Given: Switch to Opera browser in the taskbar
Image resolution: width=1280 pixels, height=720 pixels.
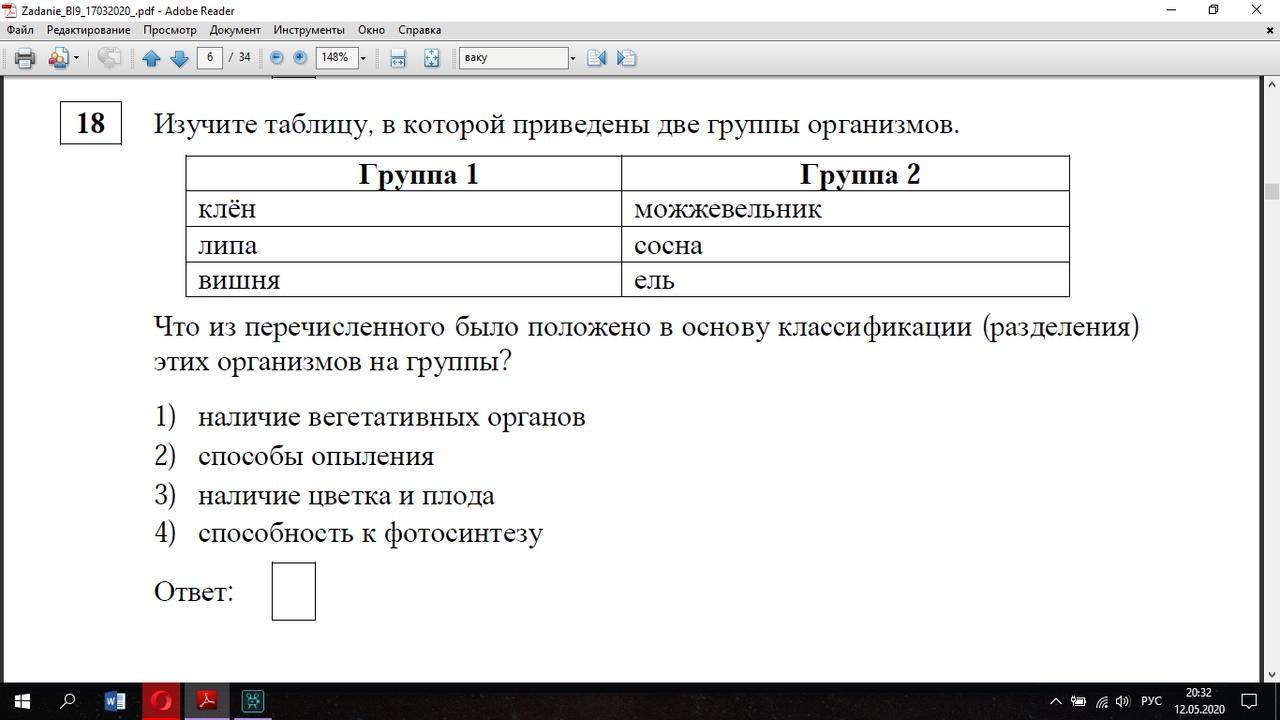Looking at the screenshot, I should [160, 701].
